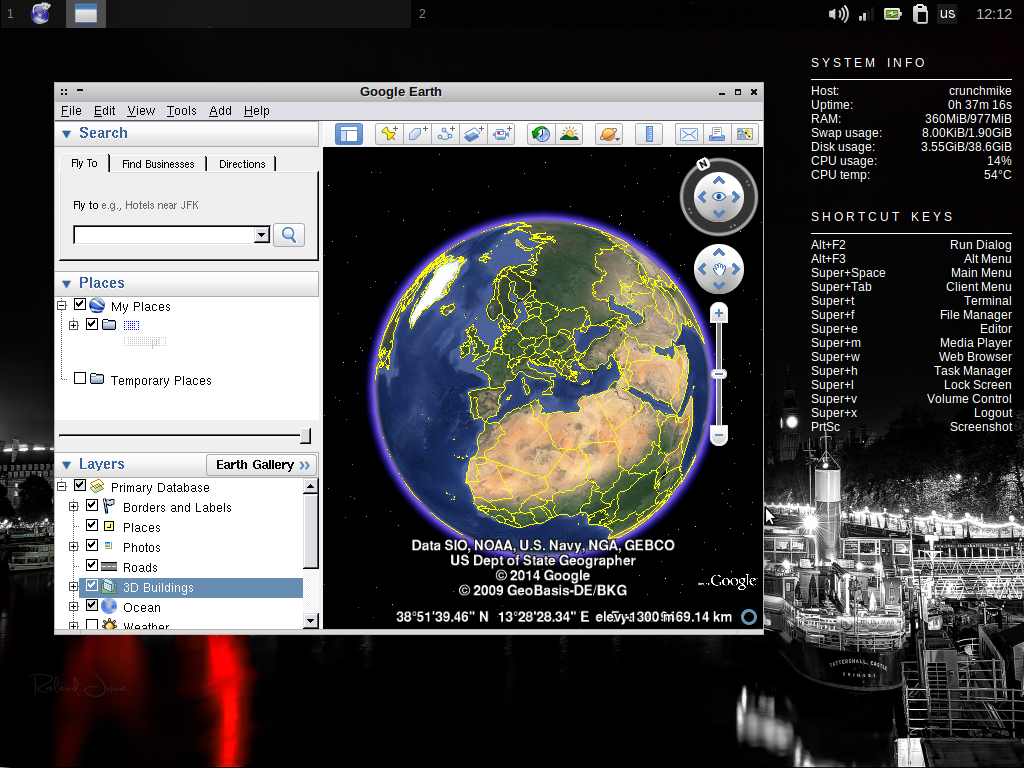
Task: Add a polygon tool icon
Action: (x=417, y=135)
